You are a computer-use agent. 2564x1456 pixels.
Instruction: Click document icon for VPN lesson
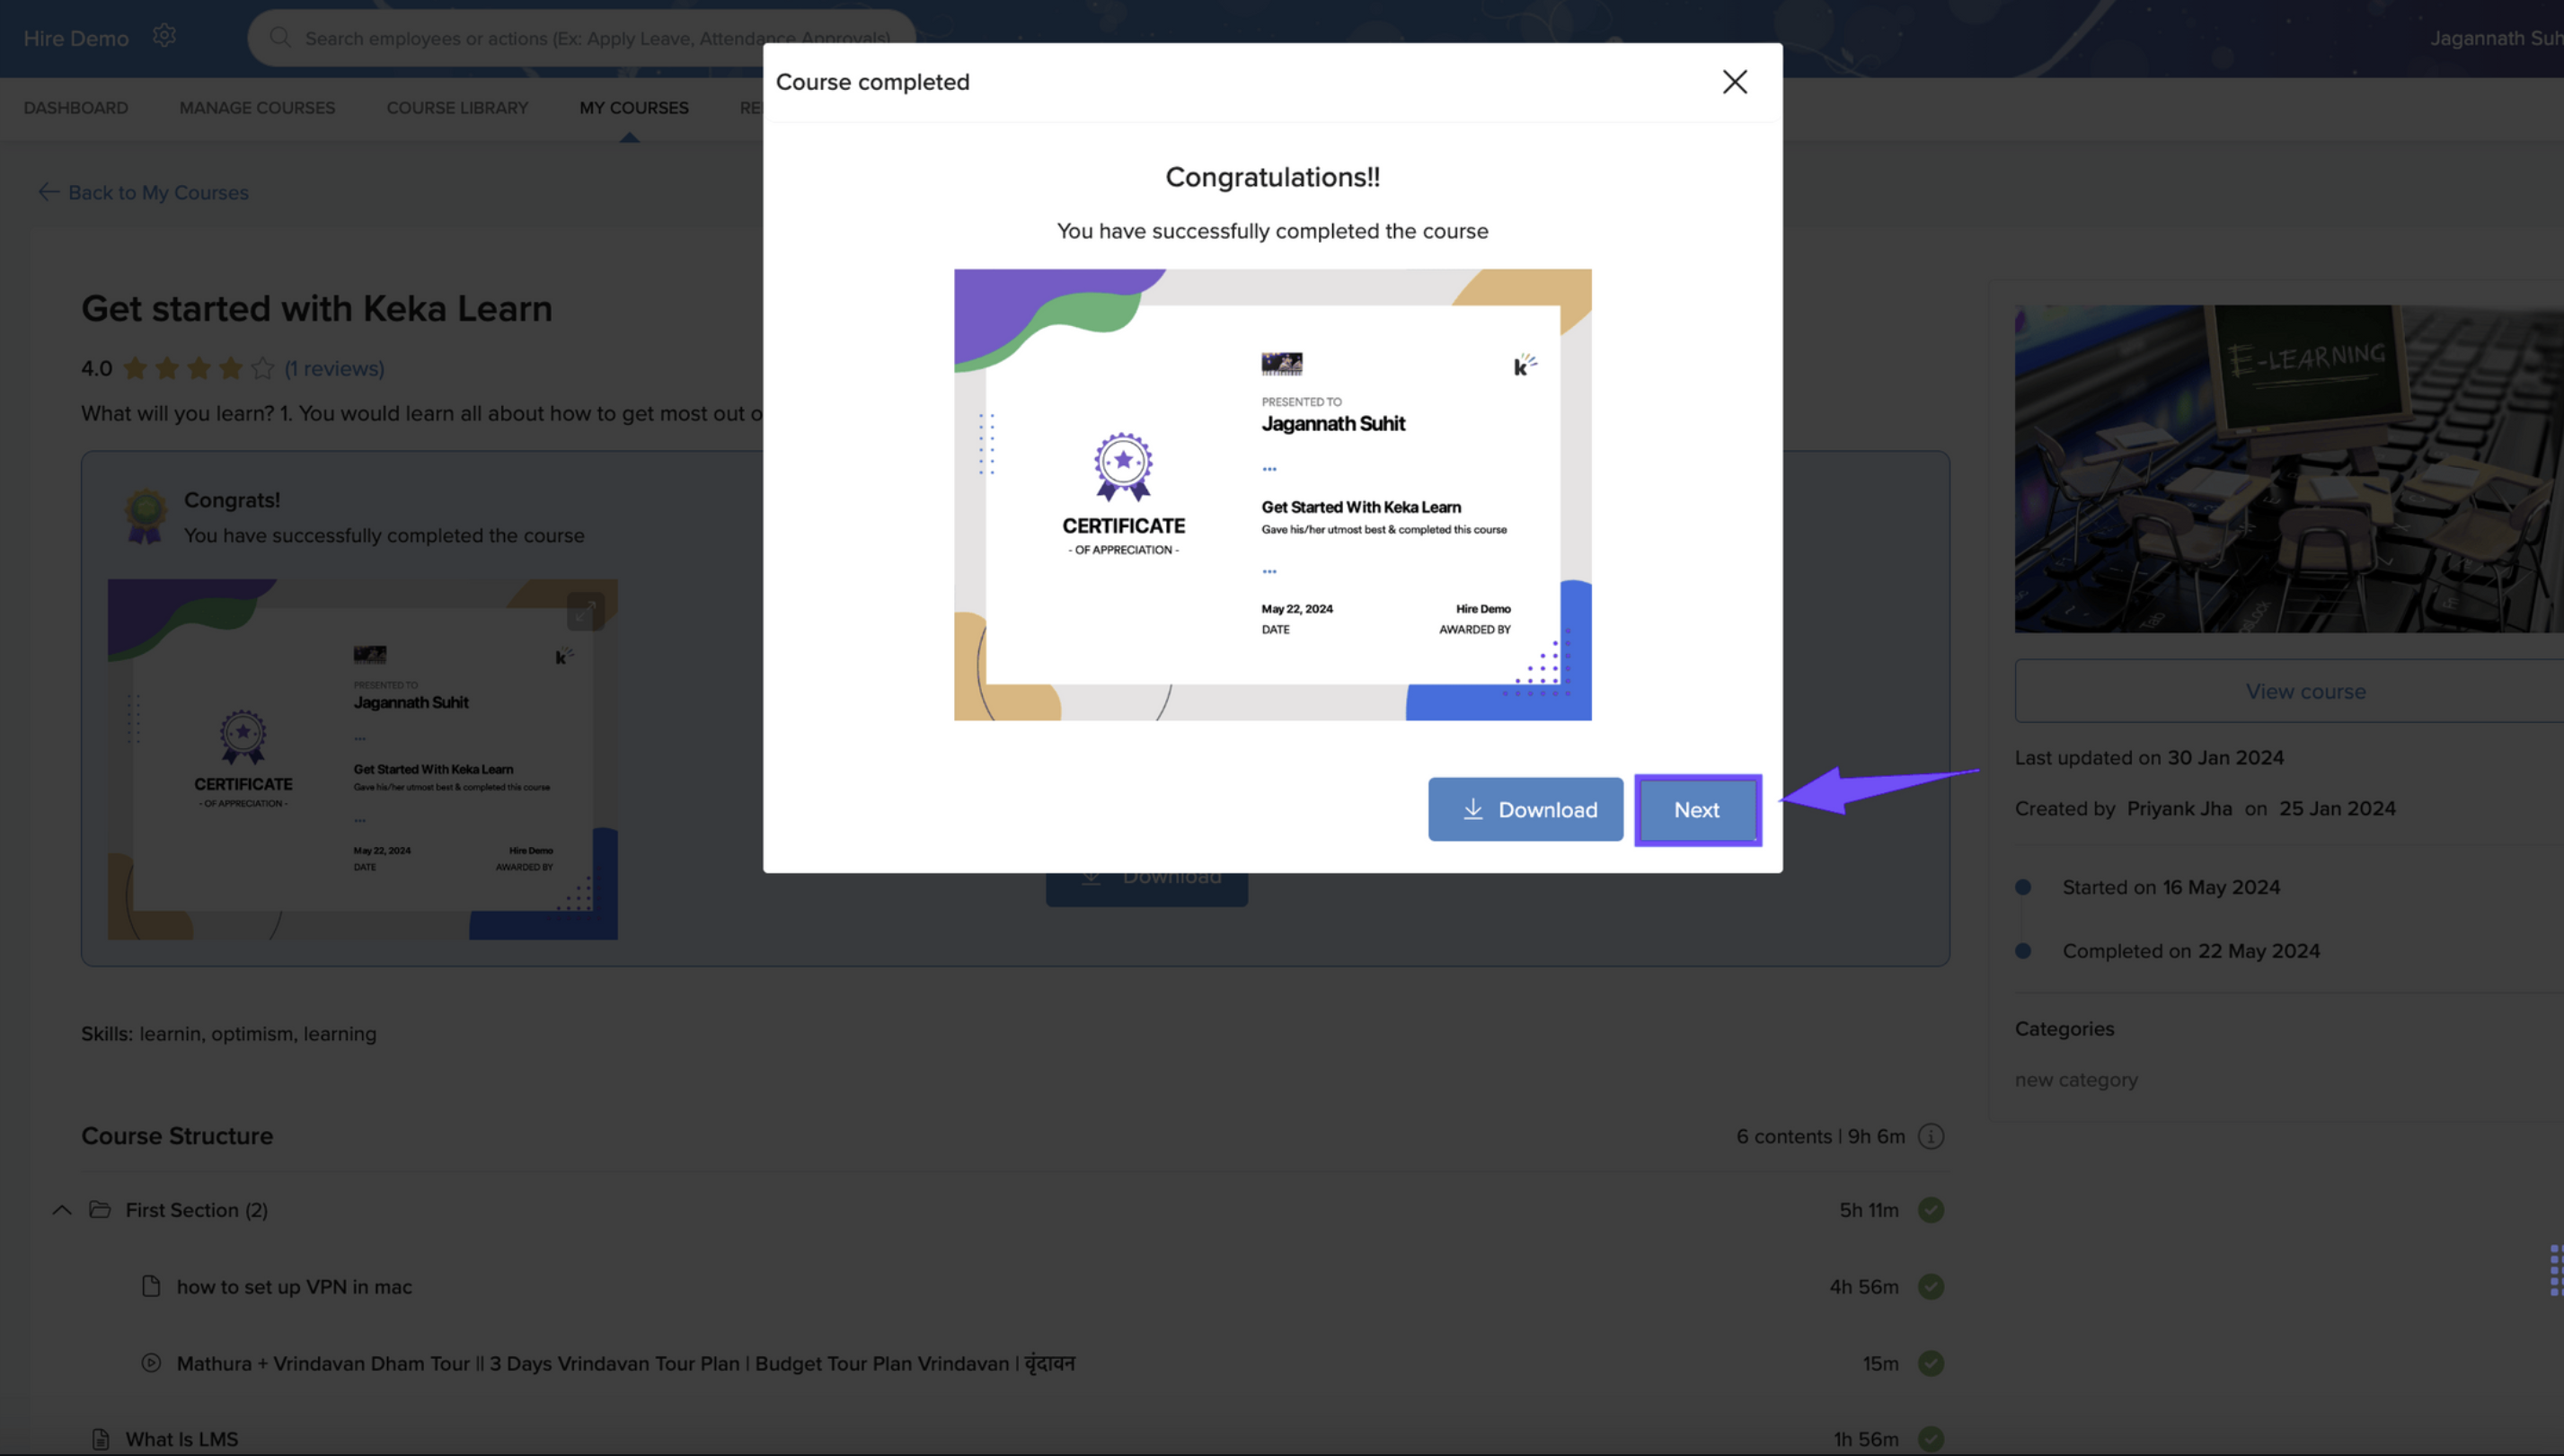pos(151,1286)
